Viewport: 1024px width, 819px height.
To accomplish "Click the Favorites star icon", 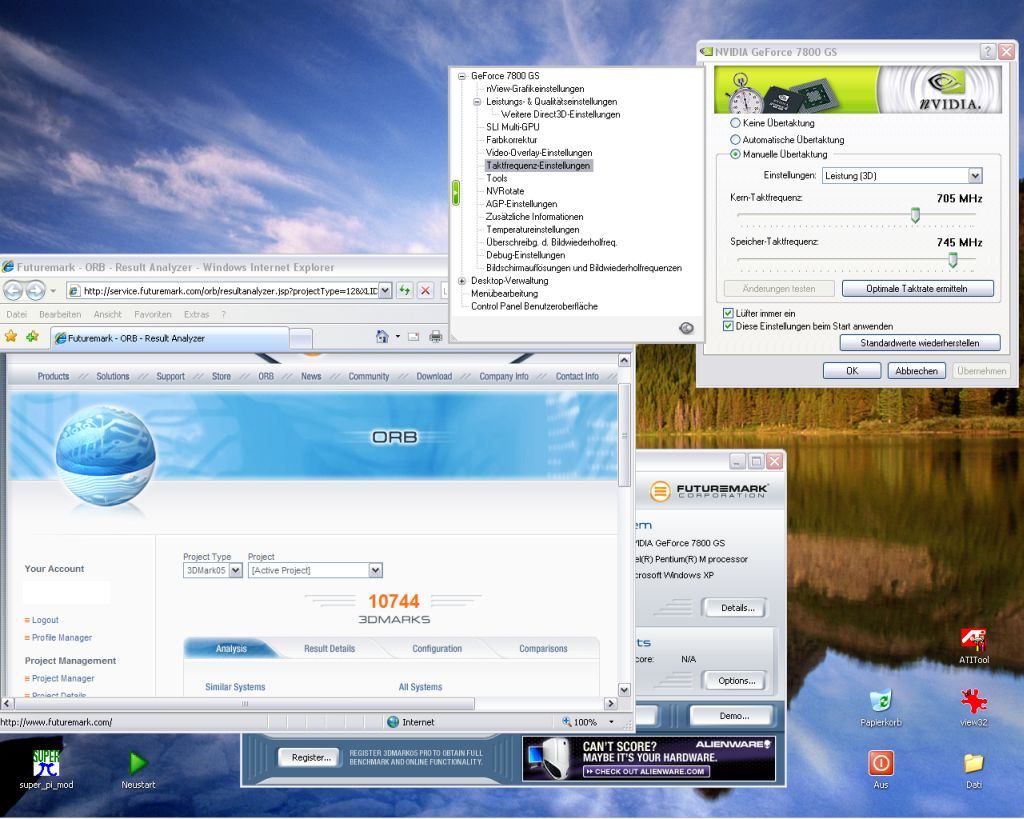I will click(11, 336).
